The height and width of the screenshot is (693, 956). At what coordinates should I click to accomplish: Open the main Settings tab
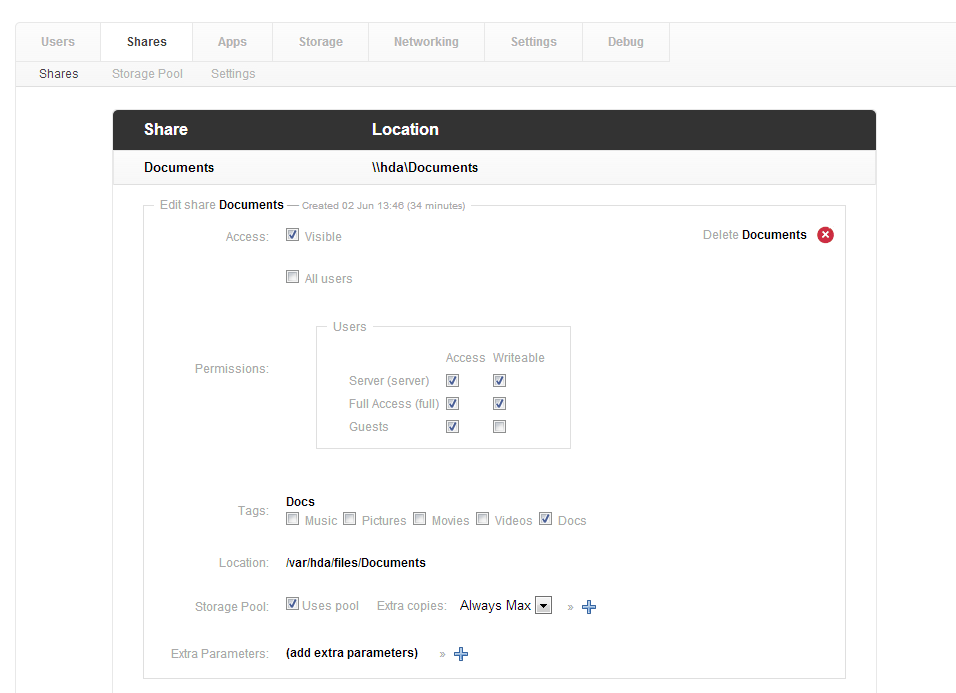(x=533, y=42)
